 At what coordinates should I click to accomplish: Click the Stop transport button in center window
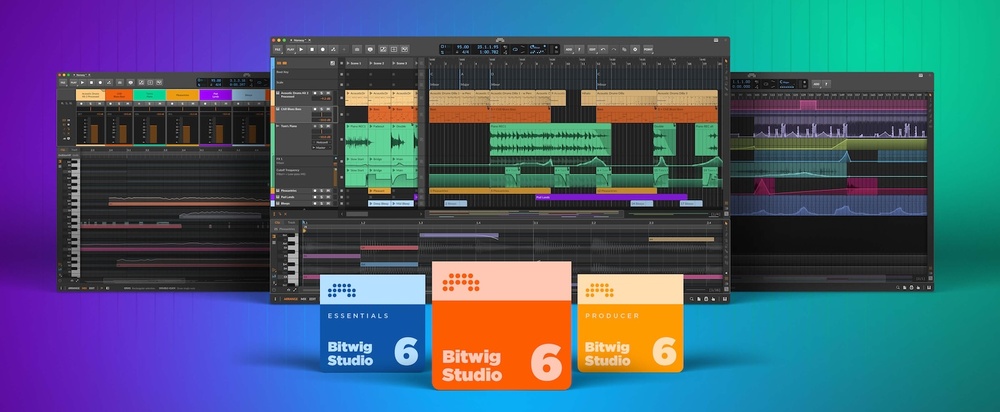311,48
